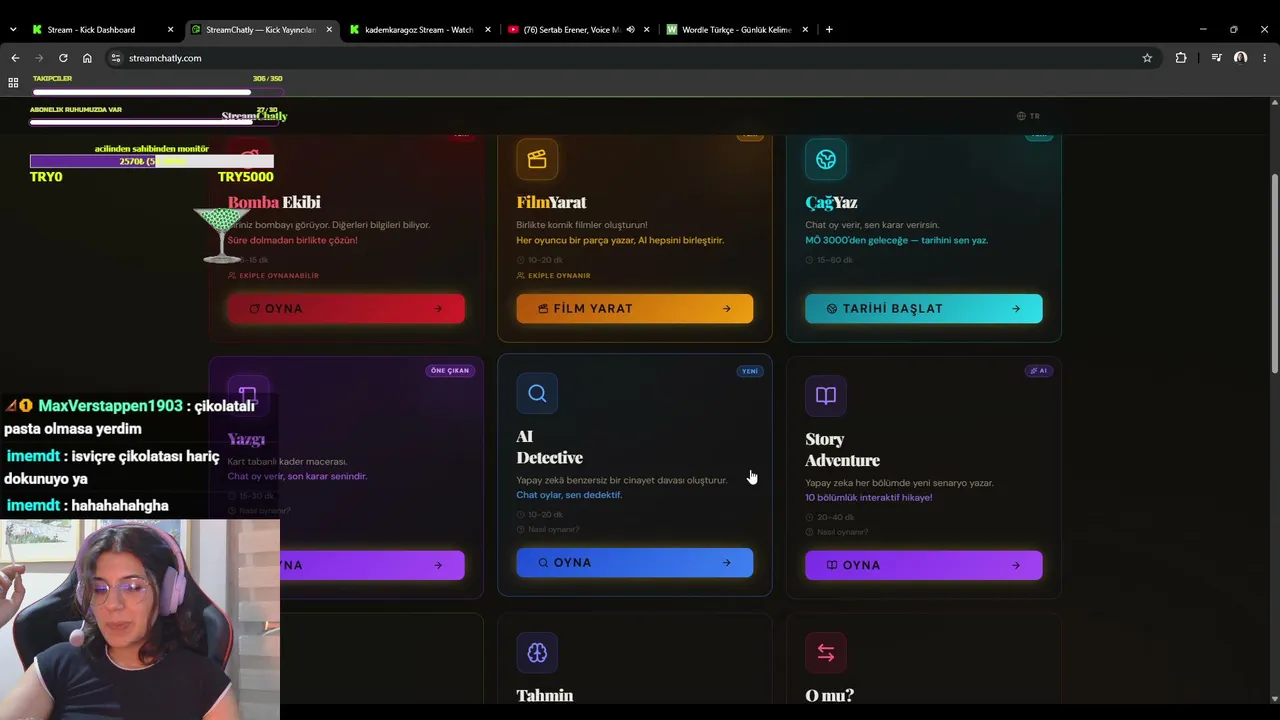Close the Stream - Kick Dashboard tab
Viewport: 1280px width, 720px height.
tap(170, 30)
